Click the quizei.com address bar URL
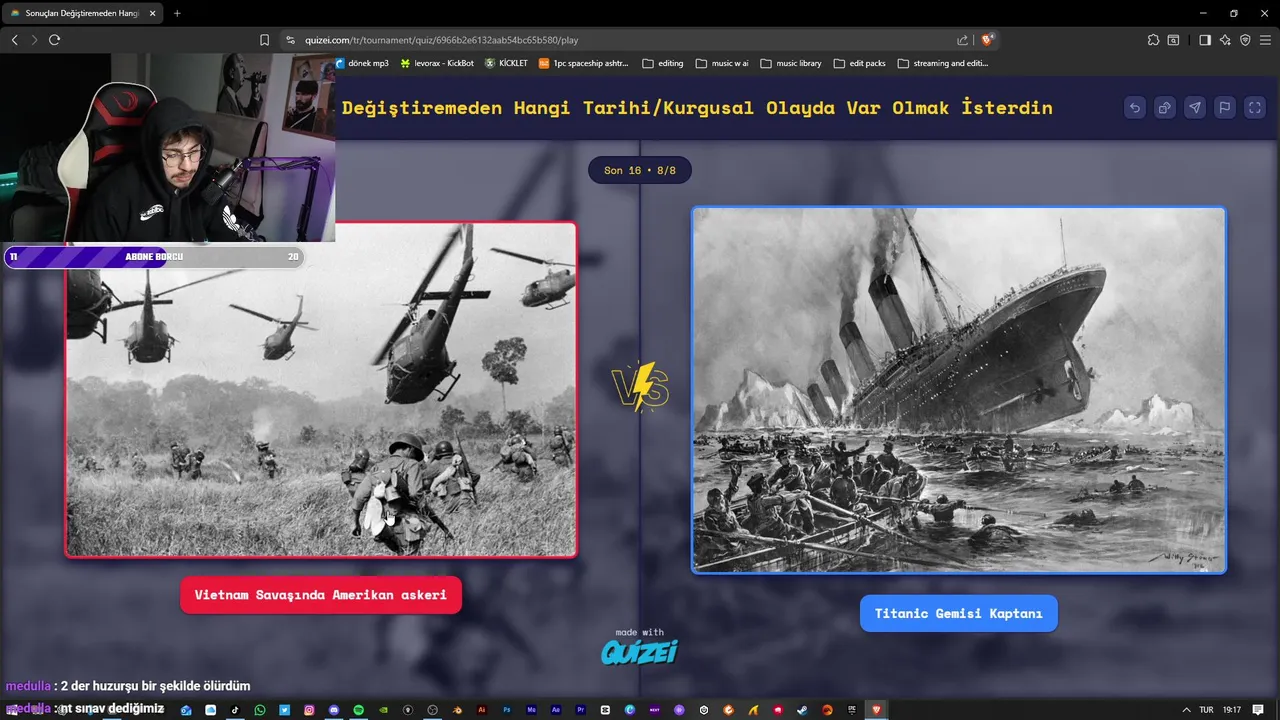 pyautogui.click(x=440, y=40)
